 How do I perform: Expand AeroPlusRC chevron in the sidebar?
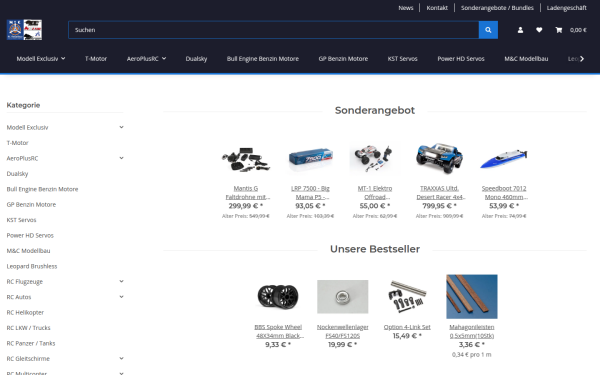121,158
